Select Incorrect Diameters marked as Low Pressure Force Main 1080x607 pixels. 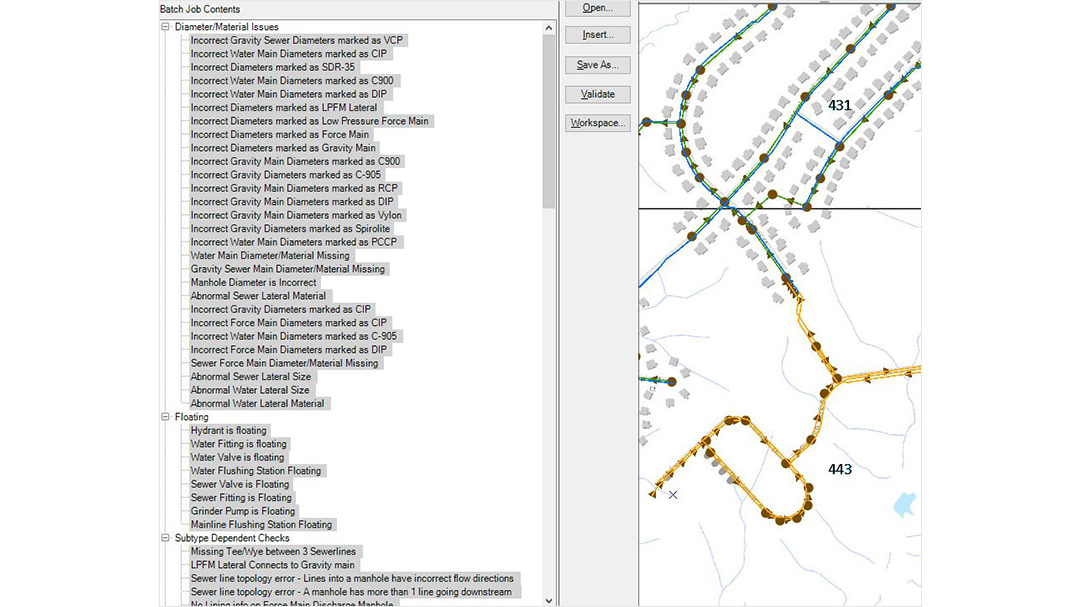309,121
